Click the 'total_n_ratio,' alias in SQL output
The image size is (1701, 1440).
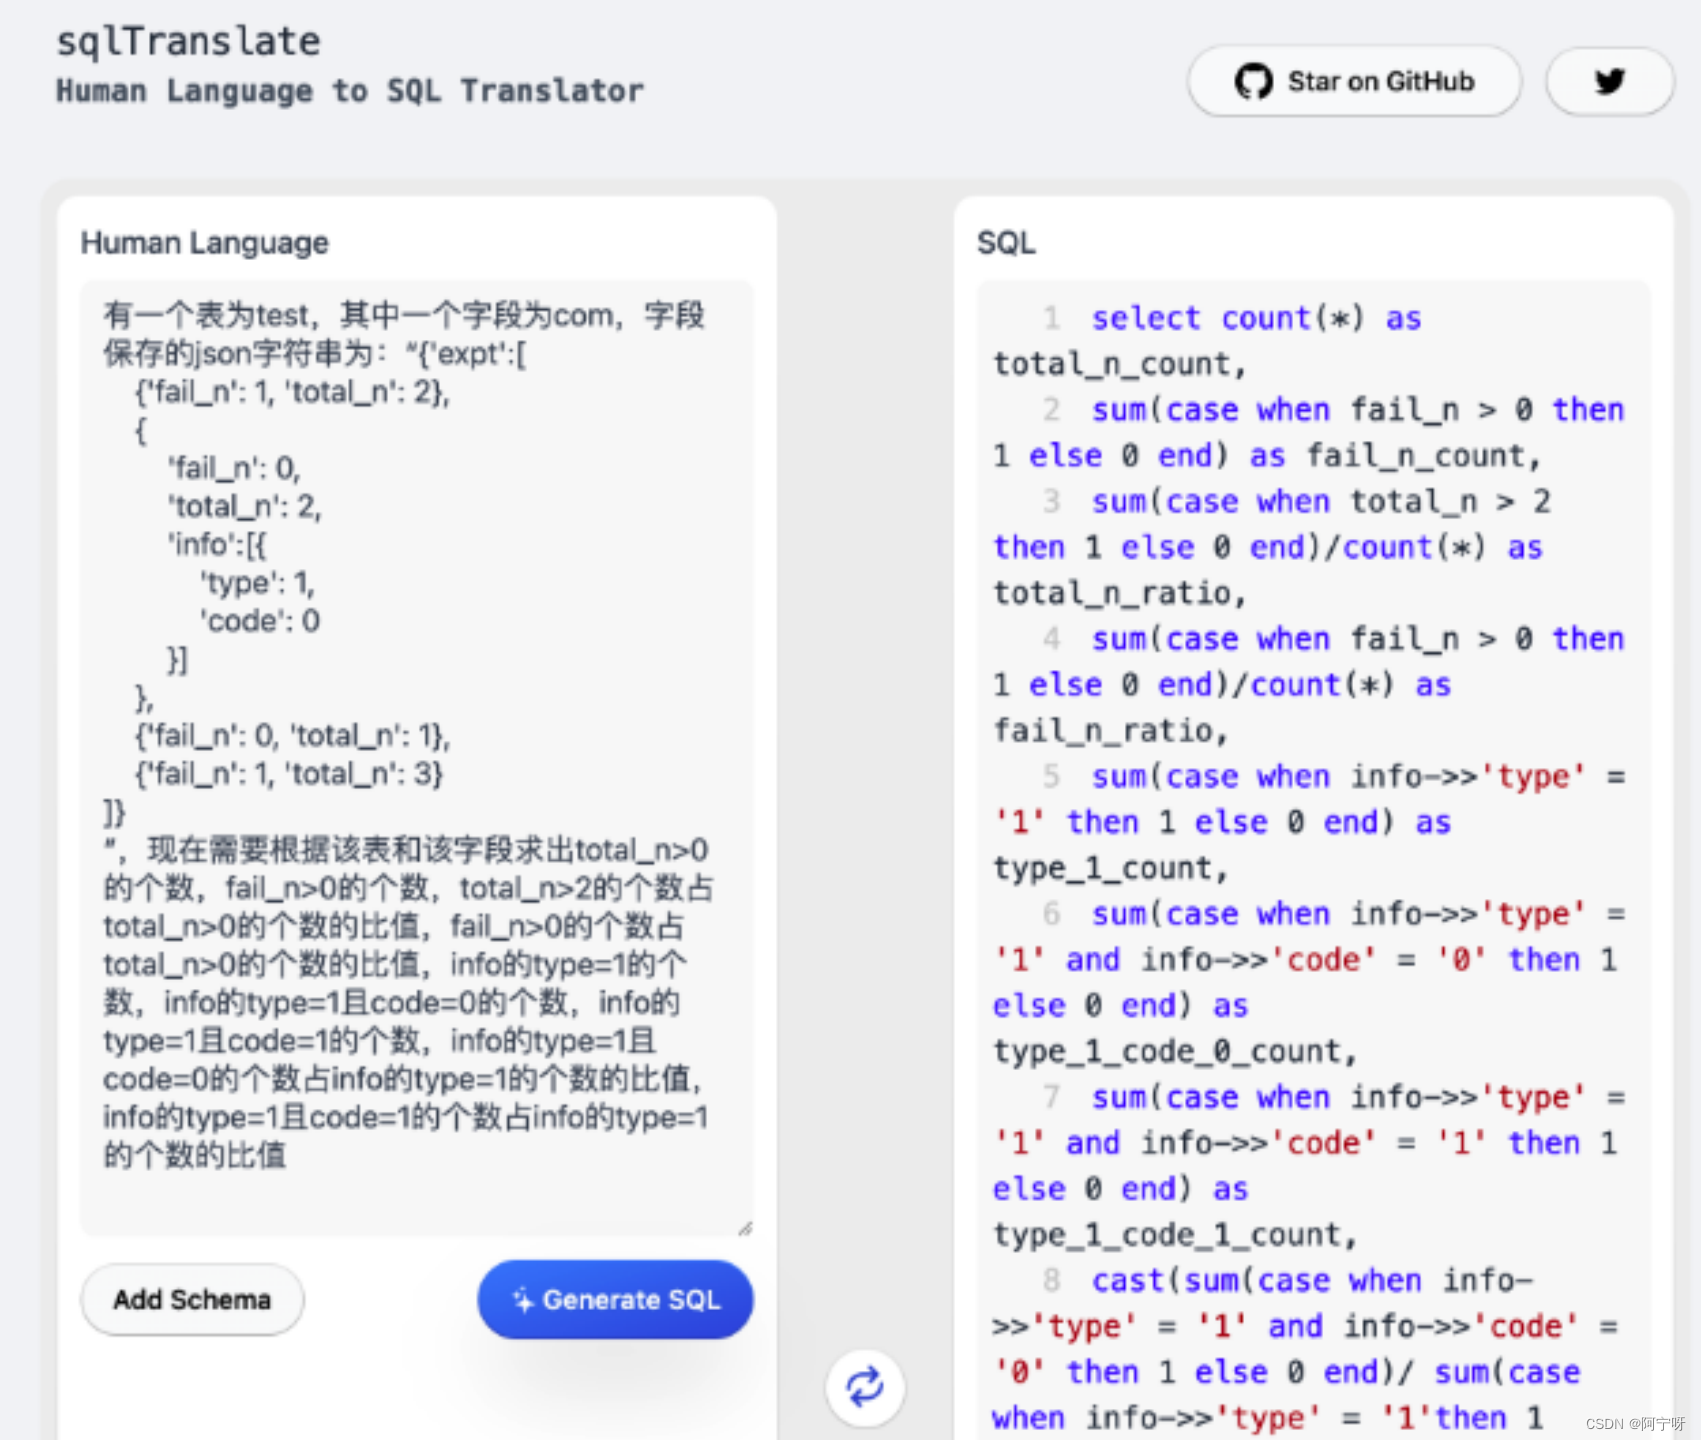tap(1119, 593)
